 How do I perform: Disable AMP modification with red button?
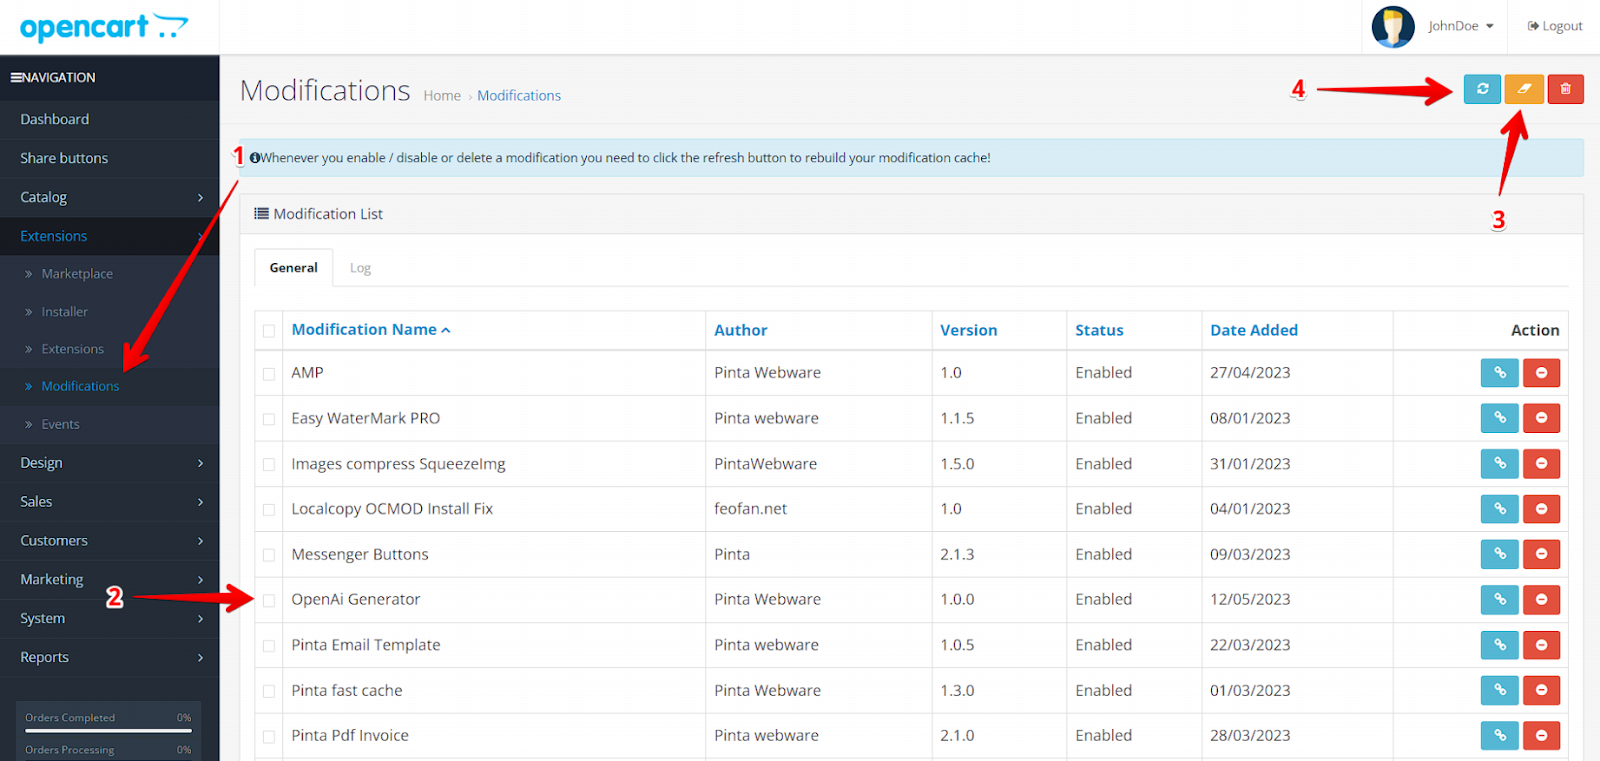tap(1541, 373)
